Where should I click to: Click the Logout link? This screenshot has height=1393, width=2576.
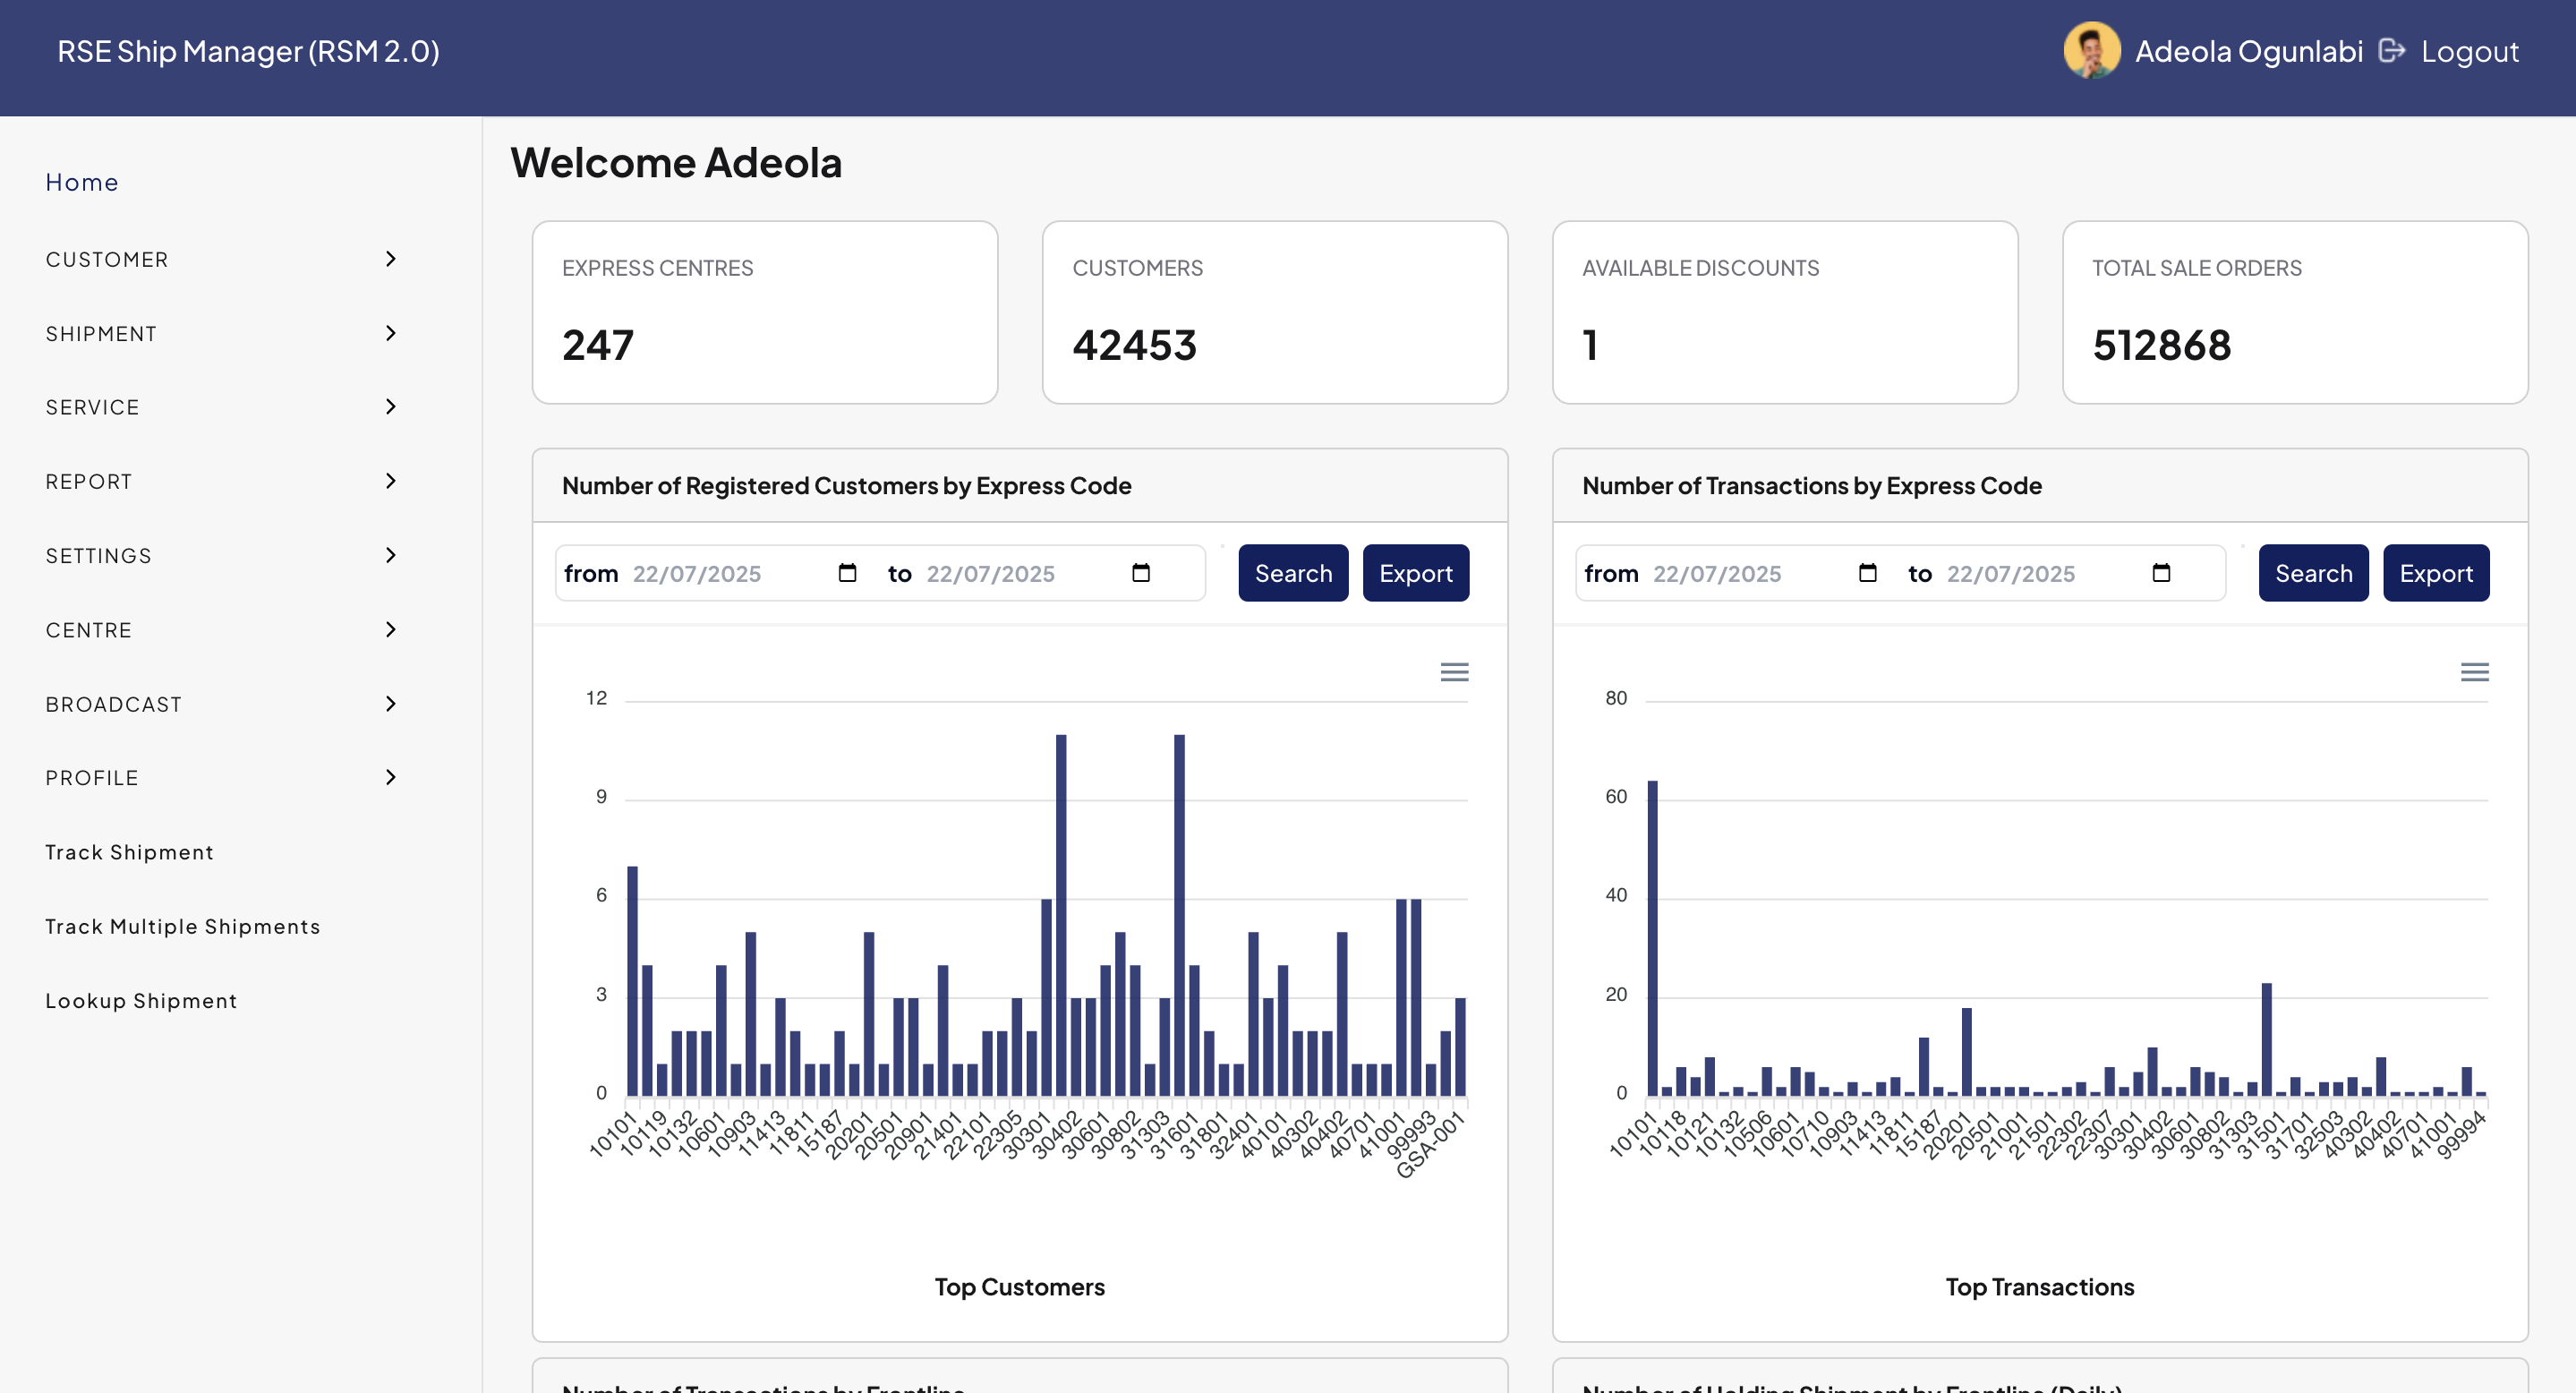pyautogui.click(x=2469, y=51)
